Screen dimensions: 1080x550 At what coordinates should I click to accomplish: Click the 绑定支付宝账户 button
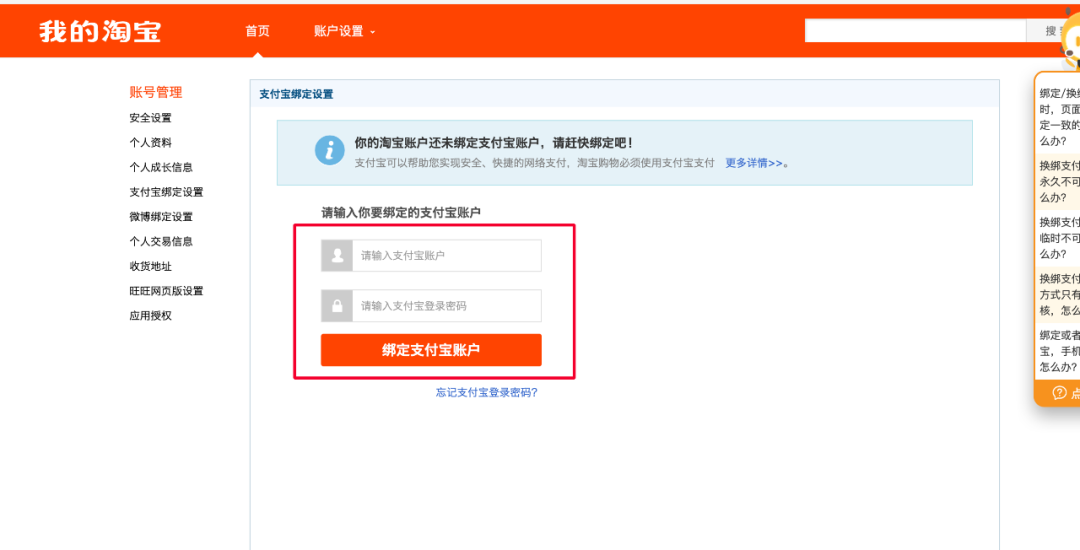pos(431,350)
